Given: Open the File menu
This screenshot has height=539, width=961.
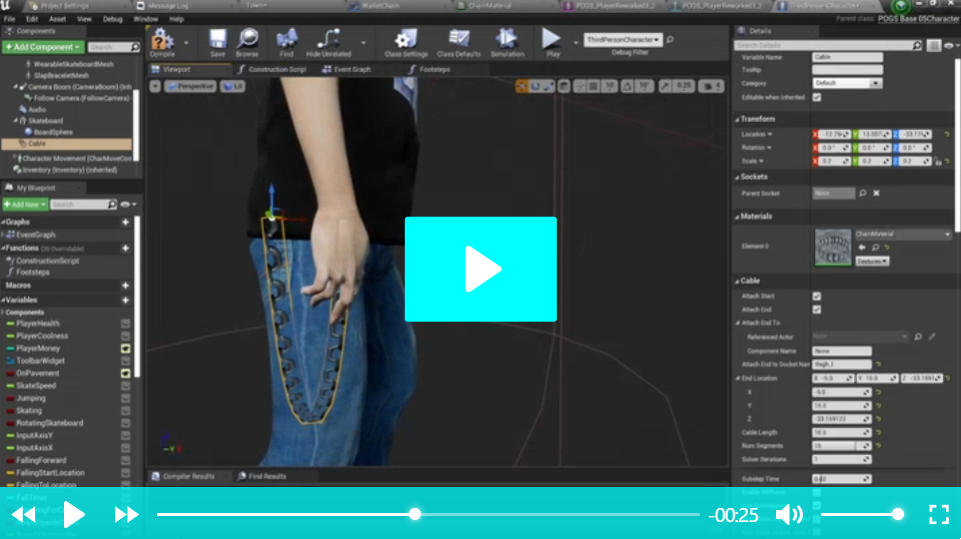Looking at the screenshot, I should [9, 19].
